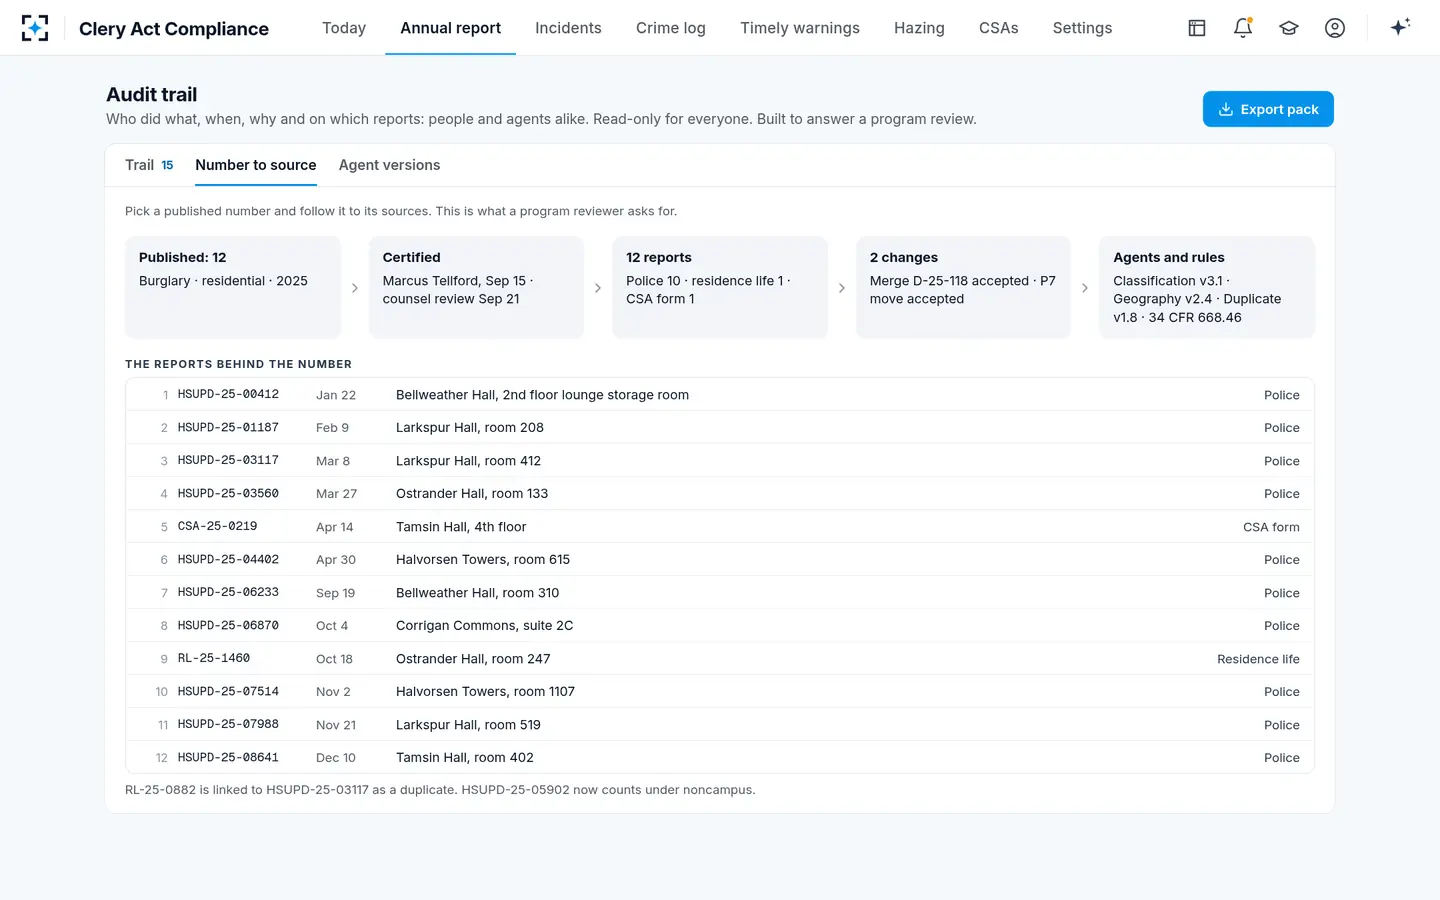Click the Clery Act Compliance logo icon
1440x900 pixels.
35,28
